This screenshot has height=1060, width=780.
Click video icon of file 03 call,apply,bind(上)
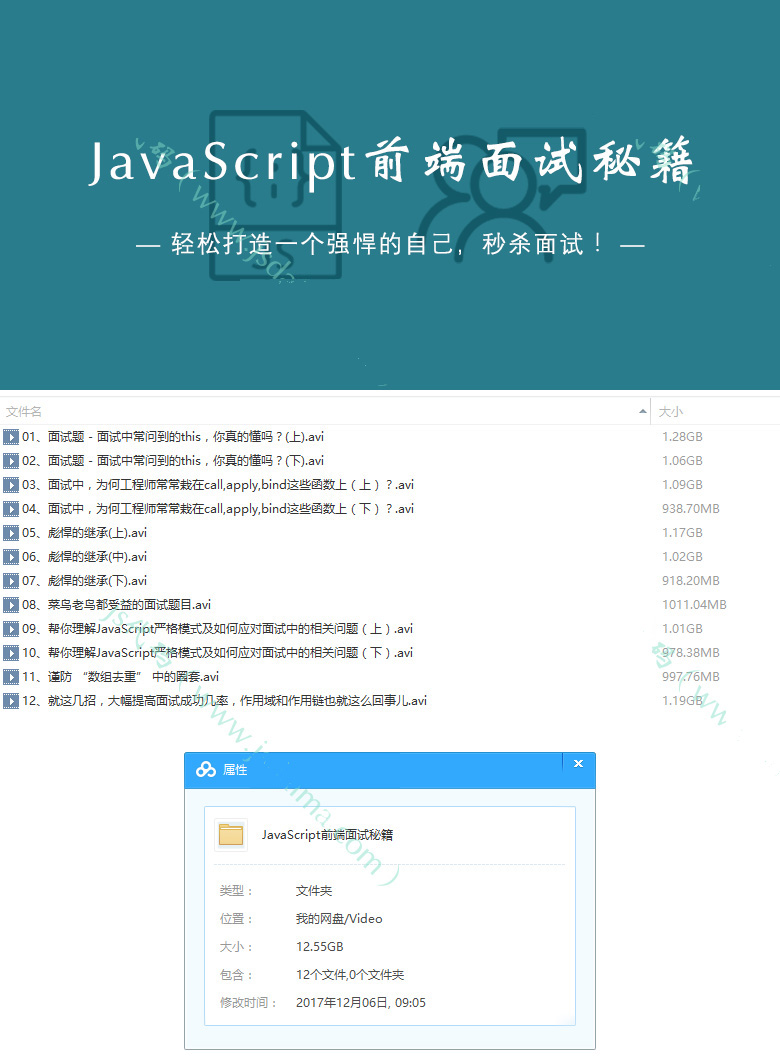(11, 485)
